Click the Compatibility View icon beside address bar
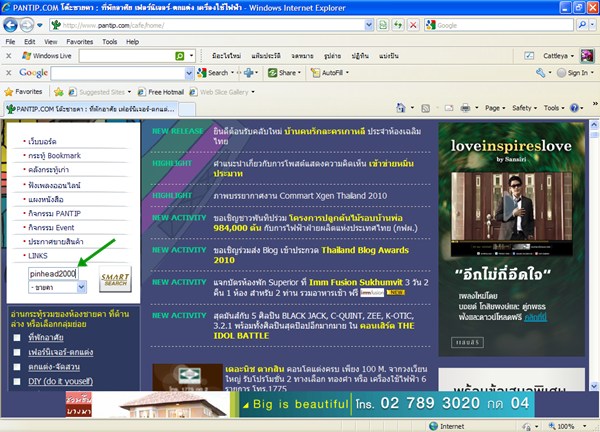Screen dimensions: 600x432 click(382, 25)
